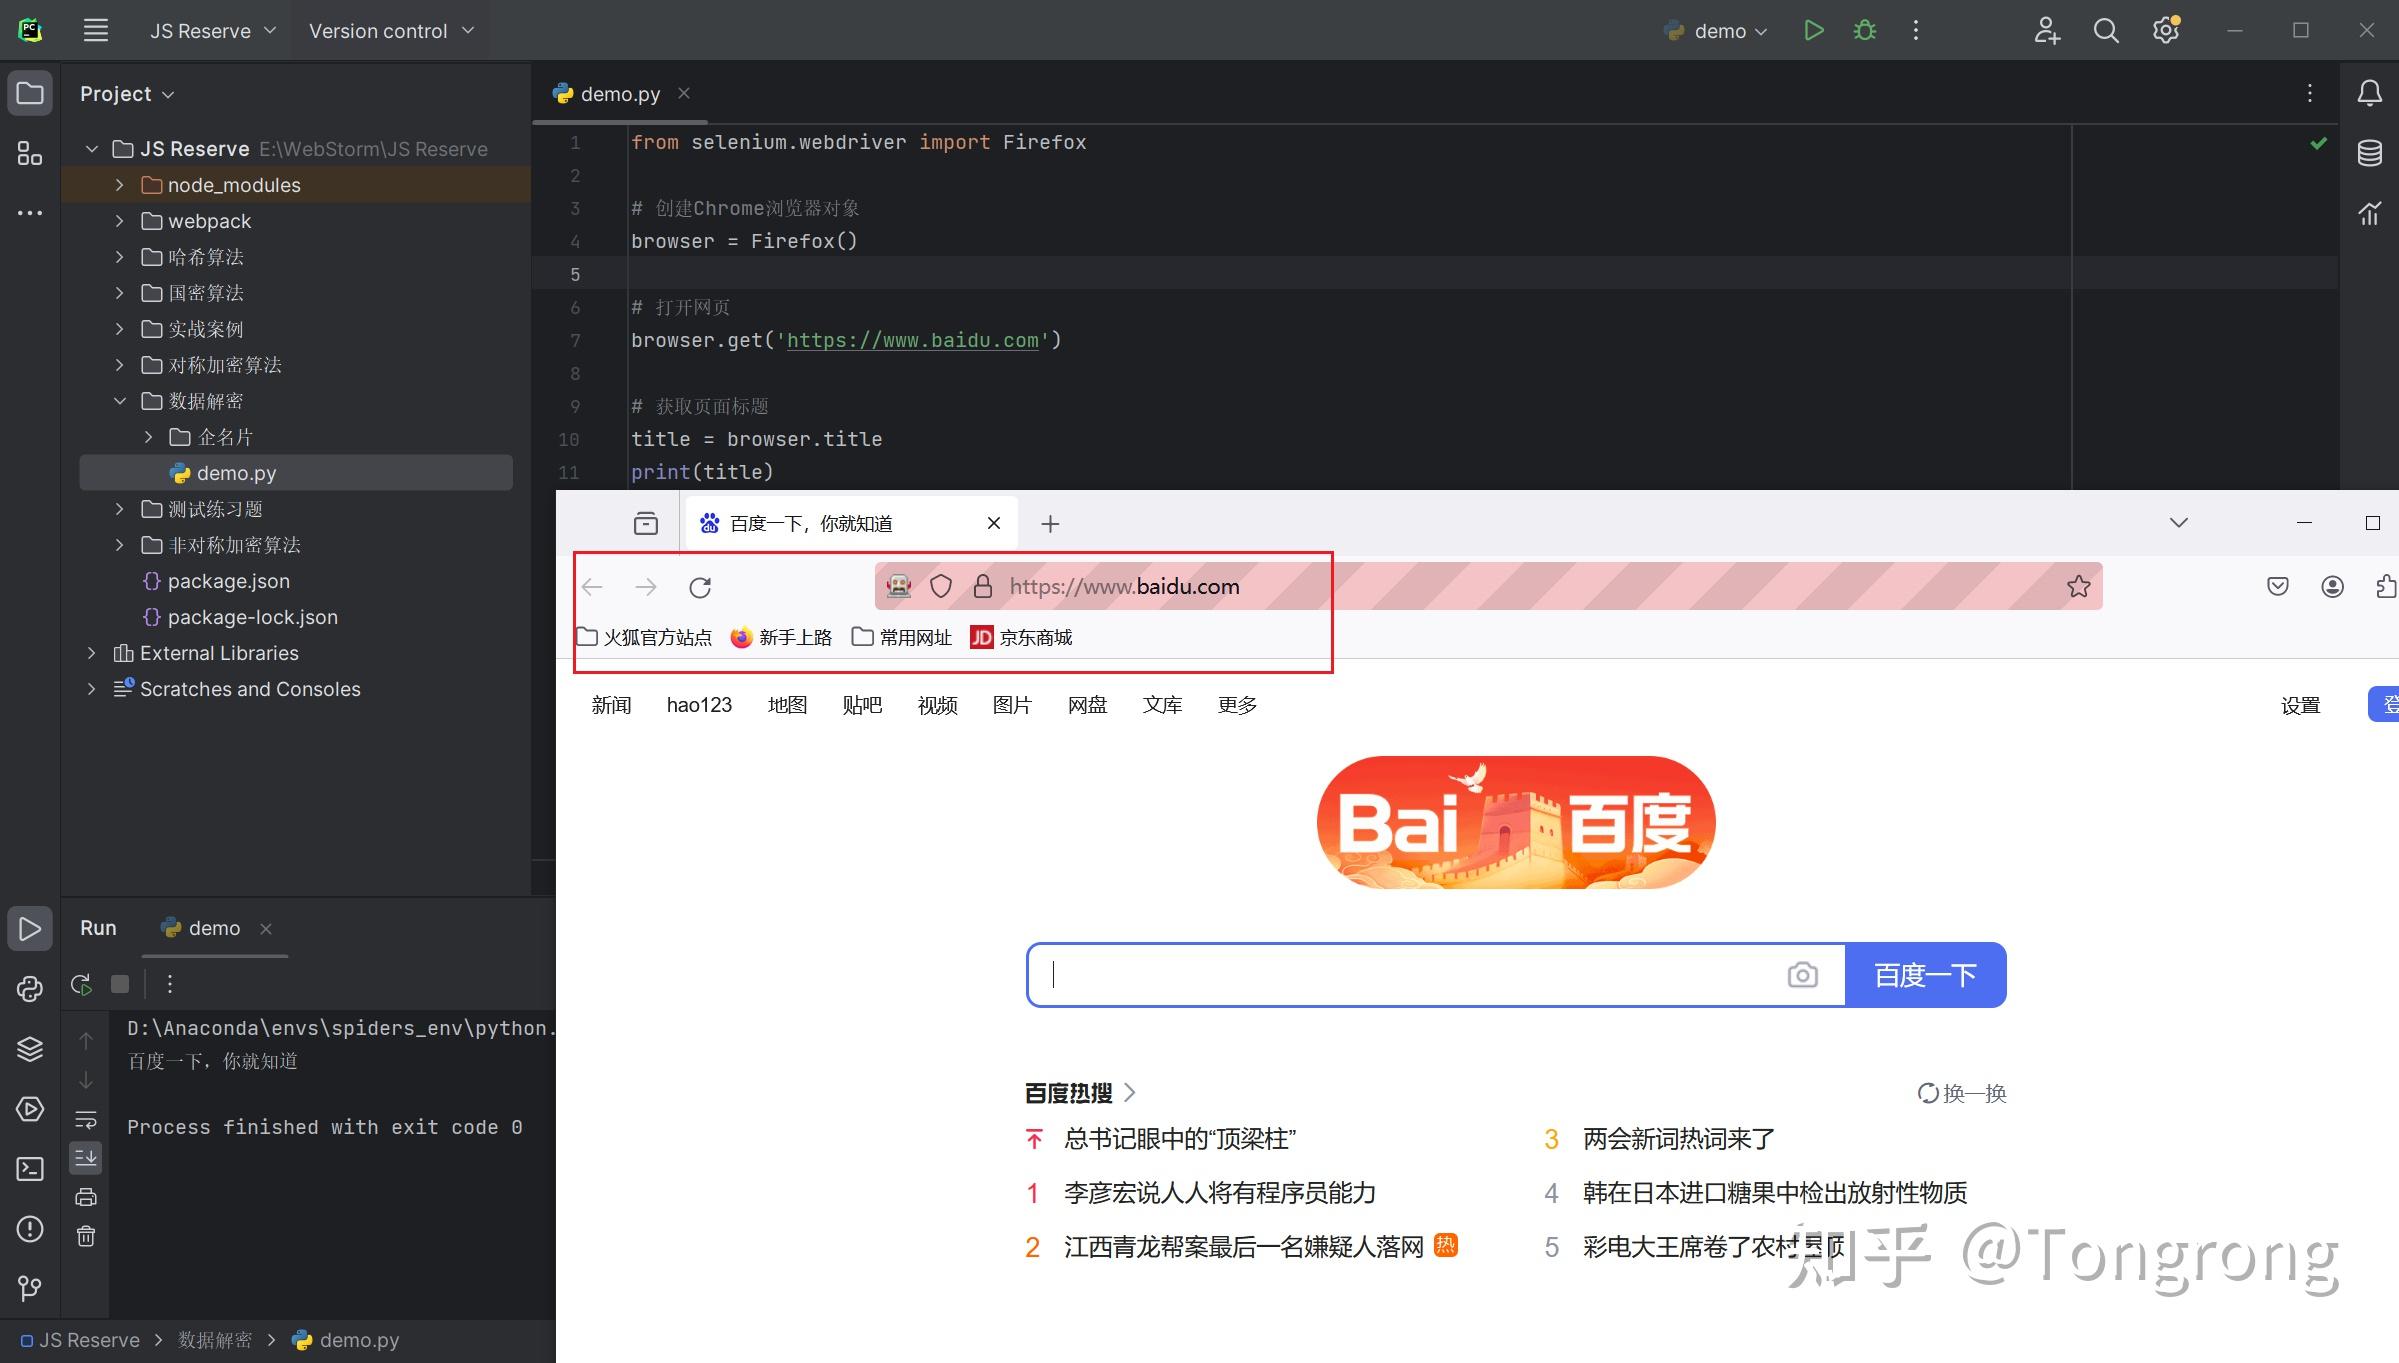Open the Database tool window on the right
The image size is (2399, 1363).
(x=2369, y=152)
